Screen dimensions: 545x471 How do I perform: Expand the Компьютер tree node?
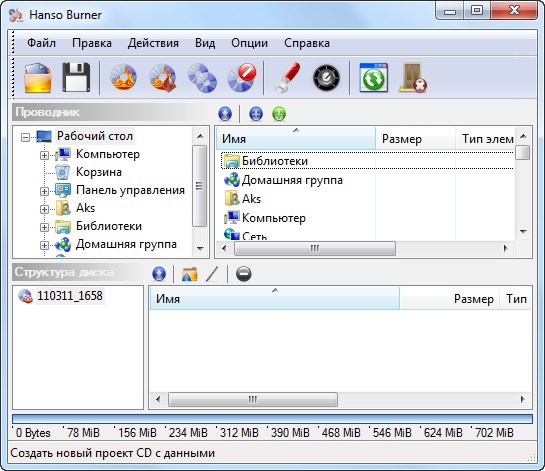pyautogui.click(x=44, y=155)
